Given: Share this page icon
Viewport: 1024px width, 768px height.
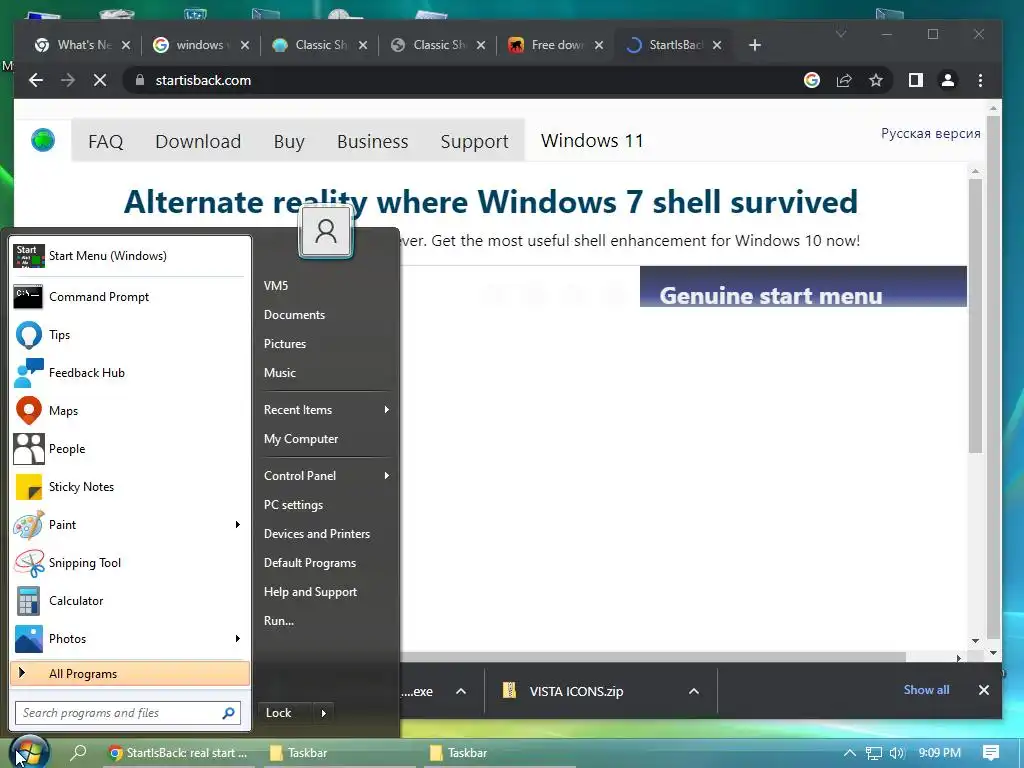Looking at the screenshot, I should (844, 80).
